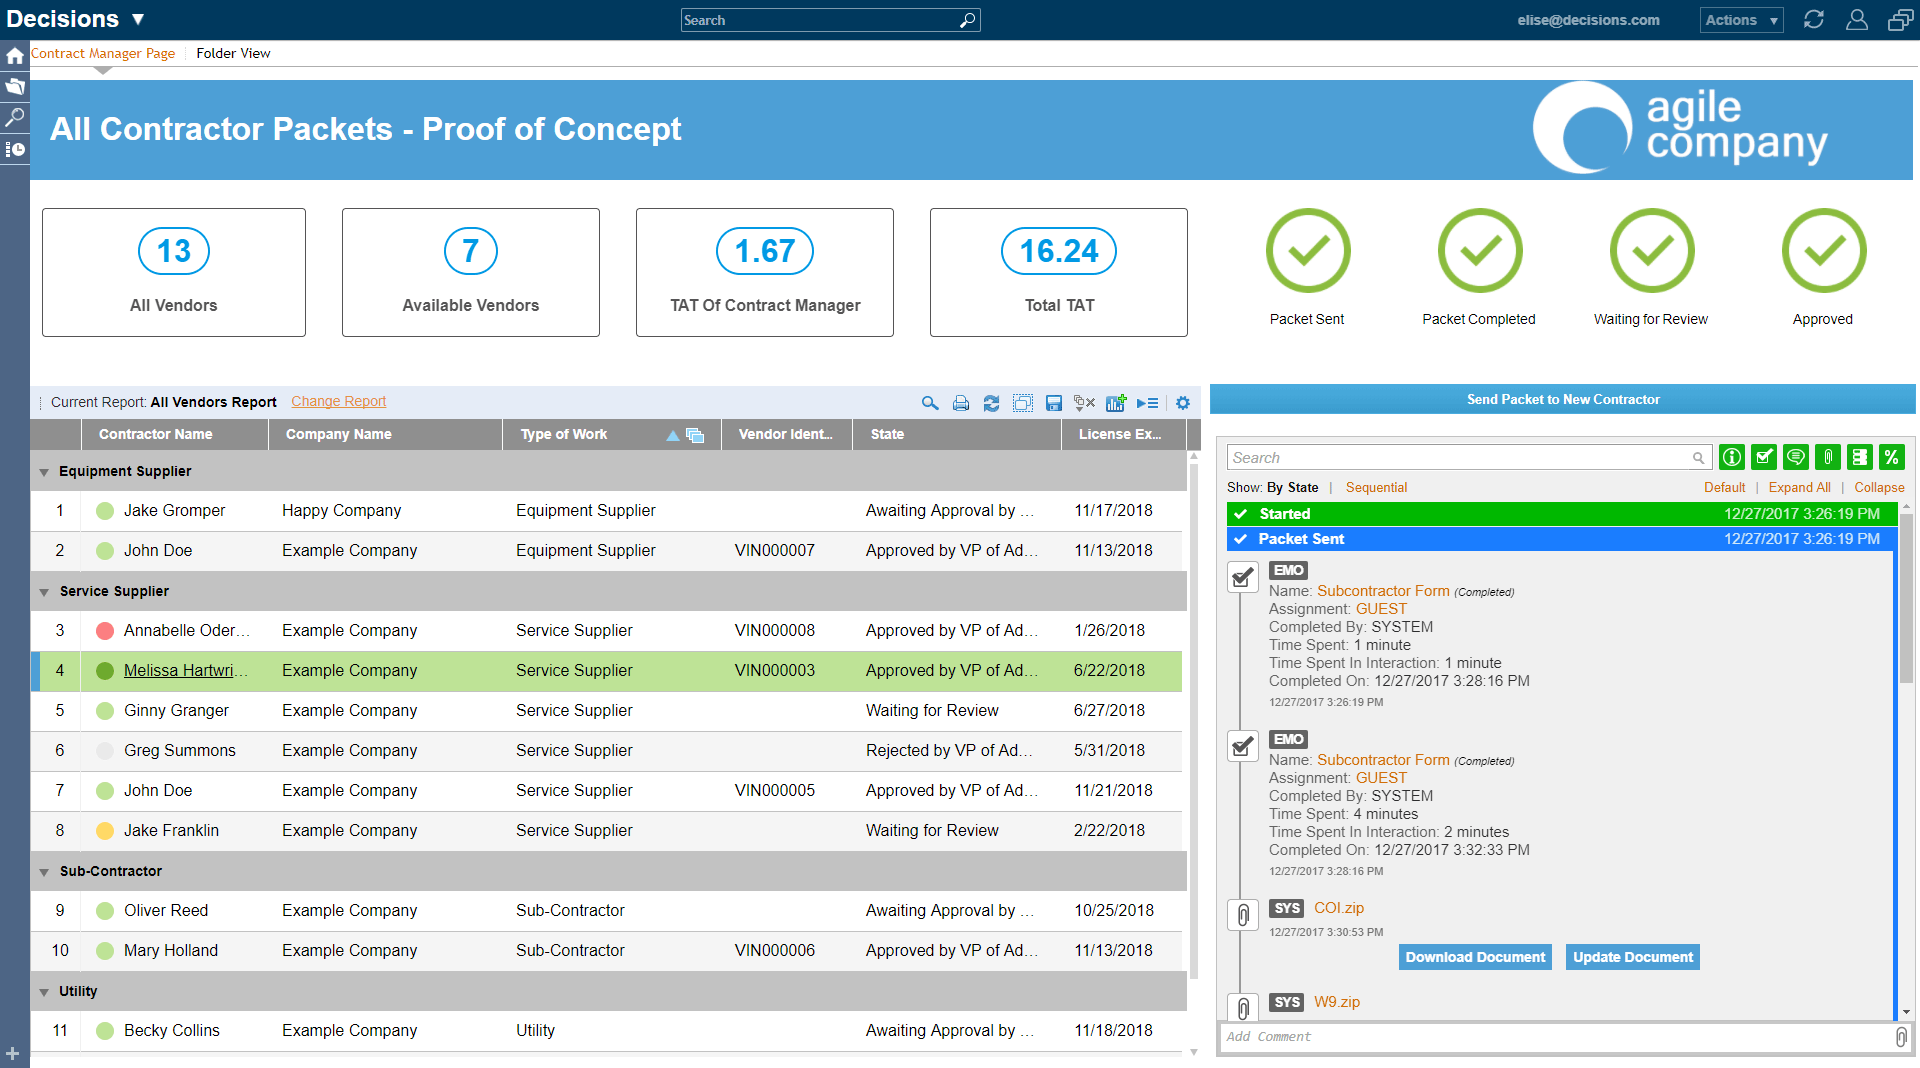Click Send Packet to New Contractor button
Screen dimensions: 1920x1068
(1563, 399)
